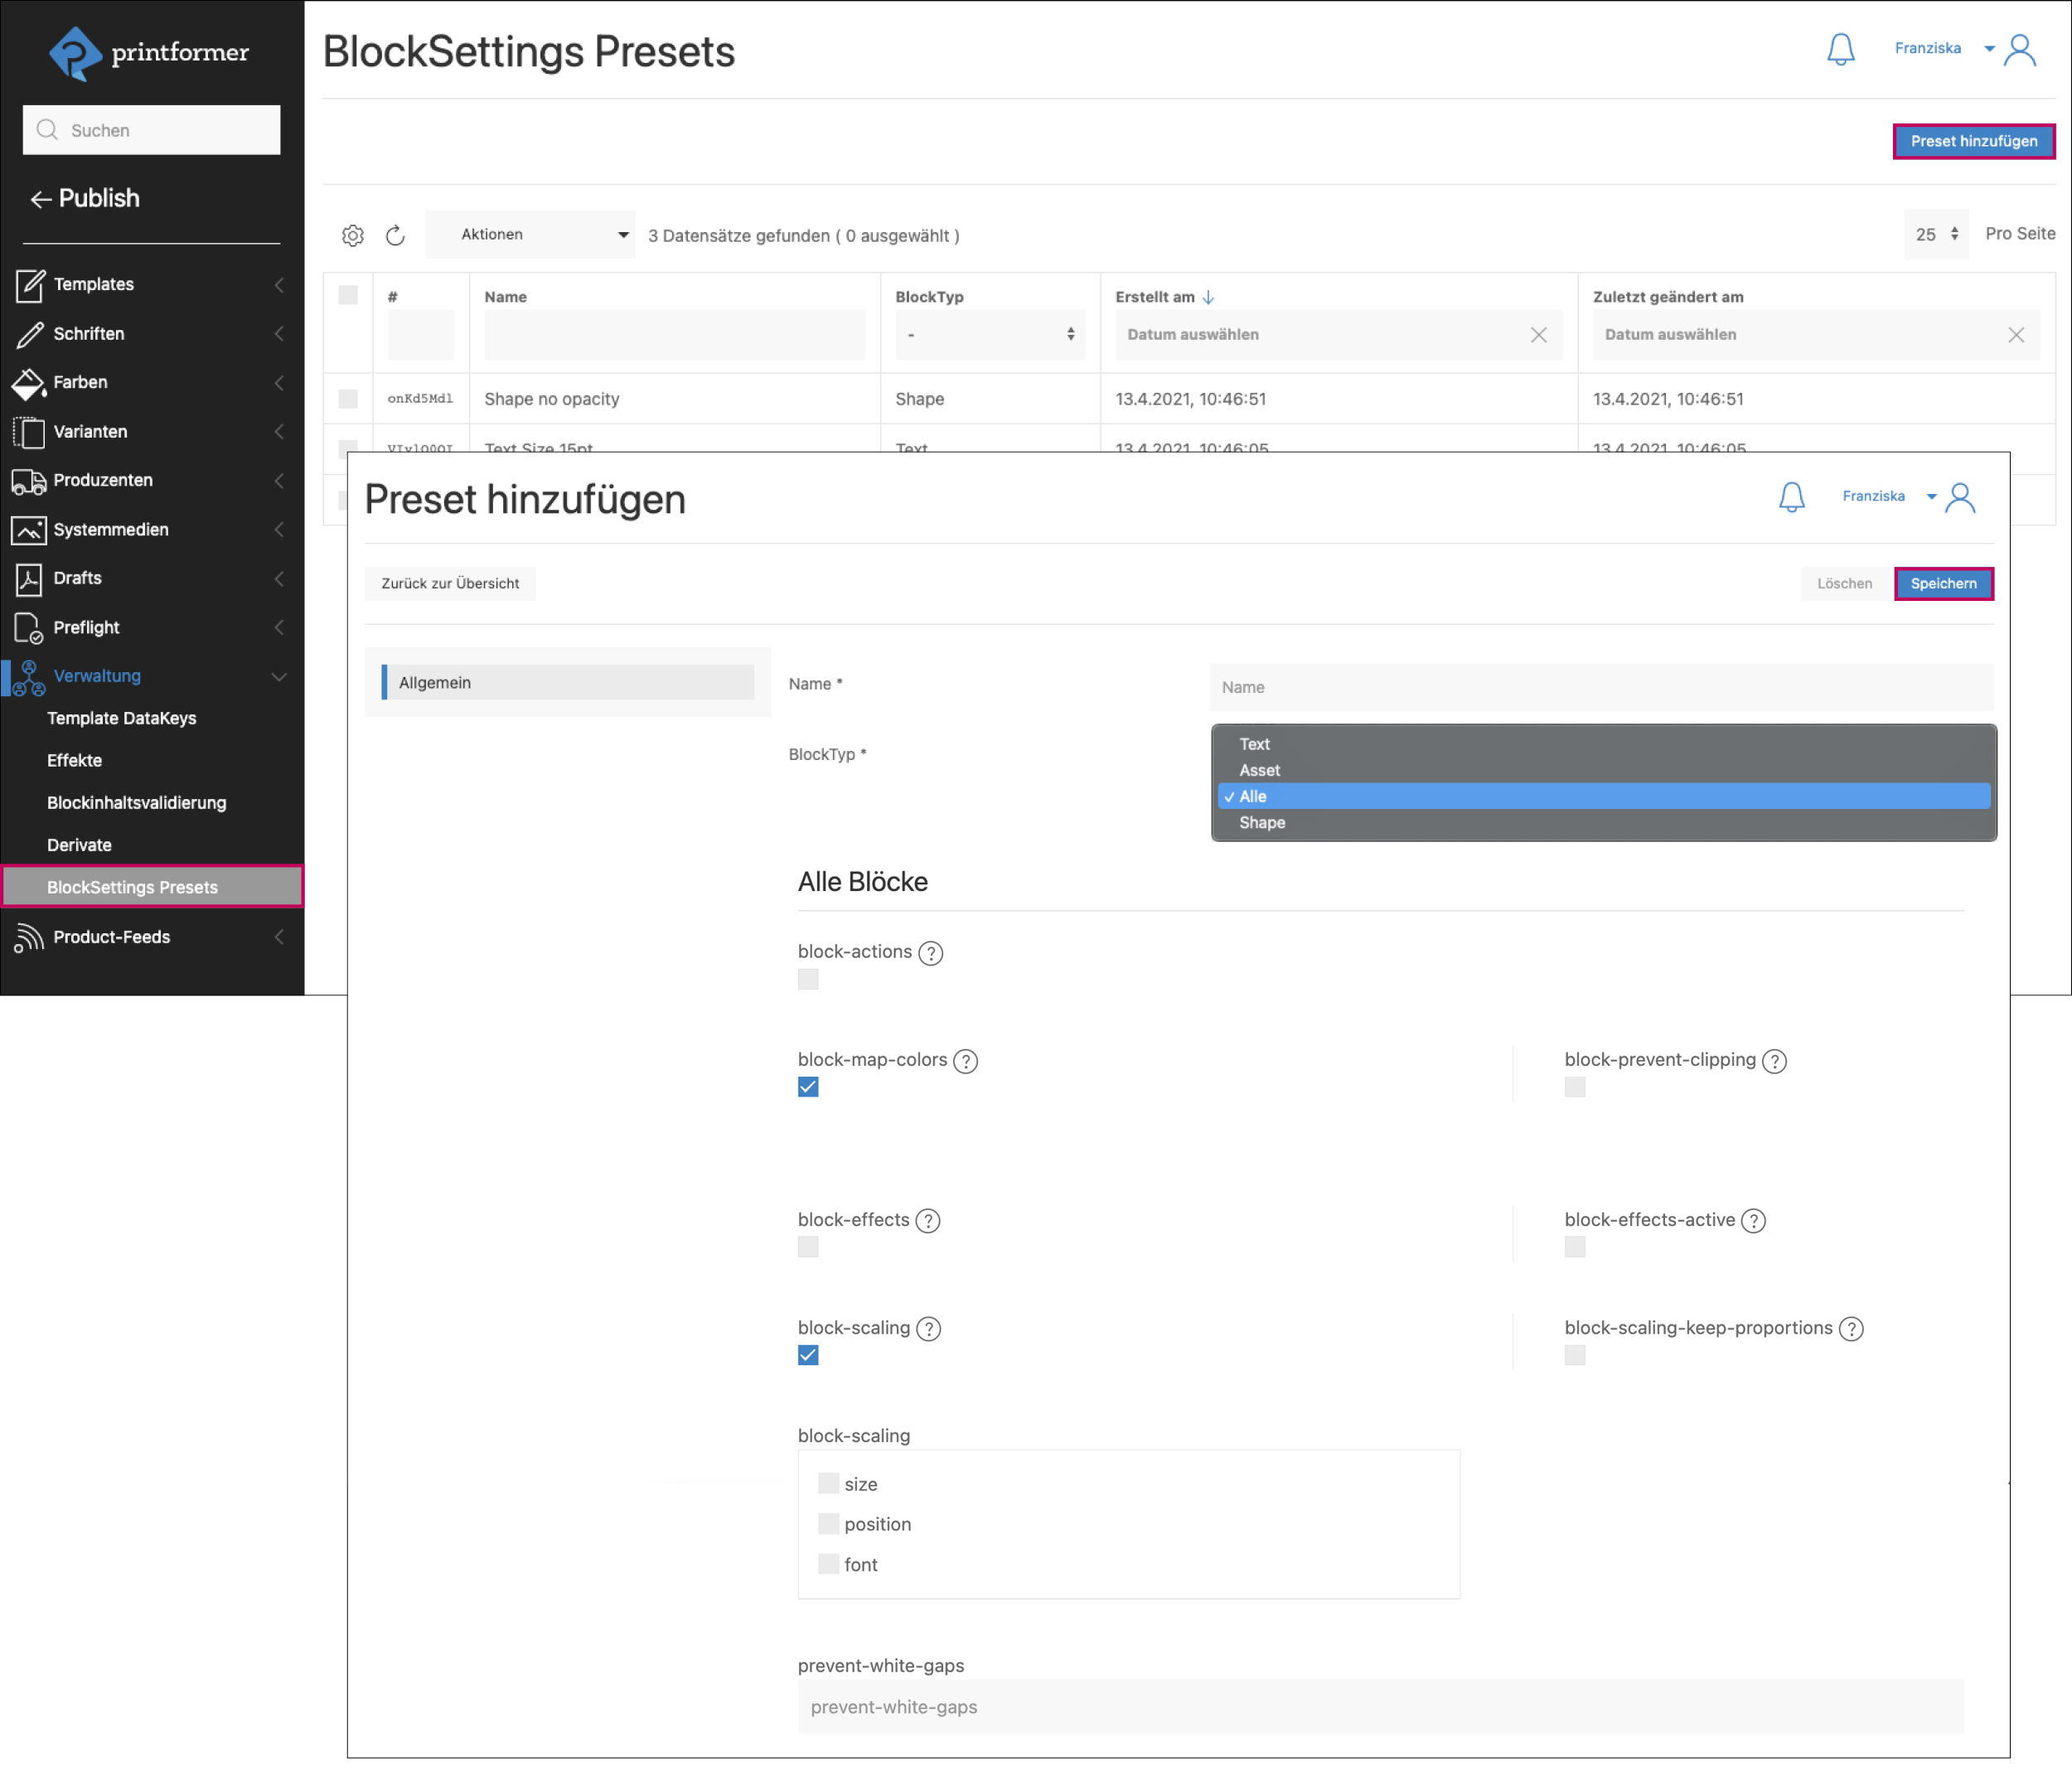Viewport: 2072px width, 1777px height.
Task: Click the notification bell in top header
Action: coord(1840,49)
